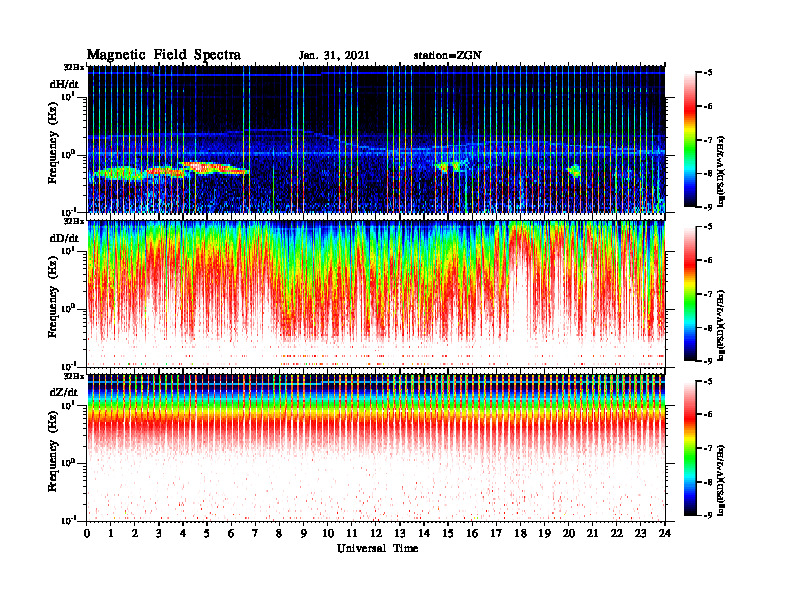Click the "station=ZGN" label

448,56
